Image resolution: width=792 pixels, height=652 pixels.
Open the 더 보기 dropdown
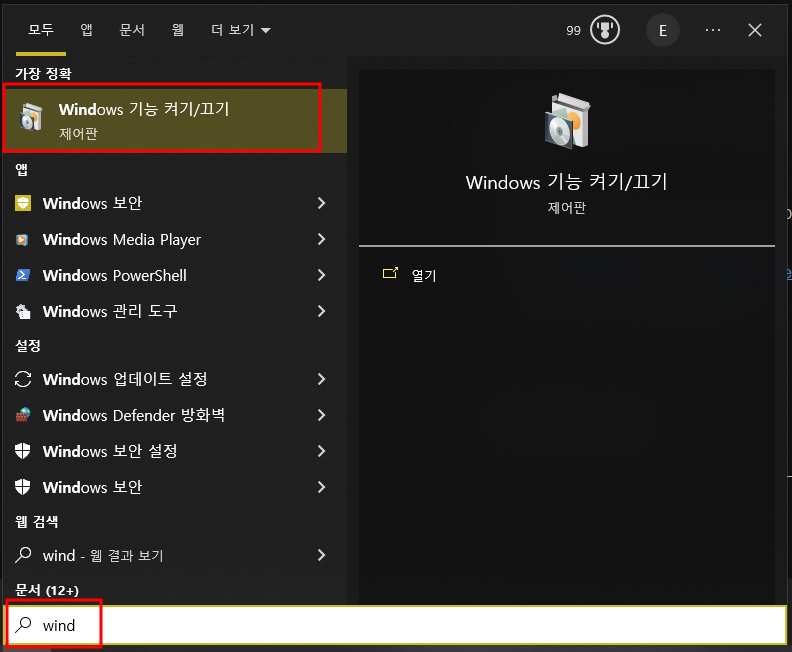pyautogui.click(x=240, y=30)
